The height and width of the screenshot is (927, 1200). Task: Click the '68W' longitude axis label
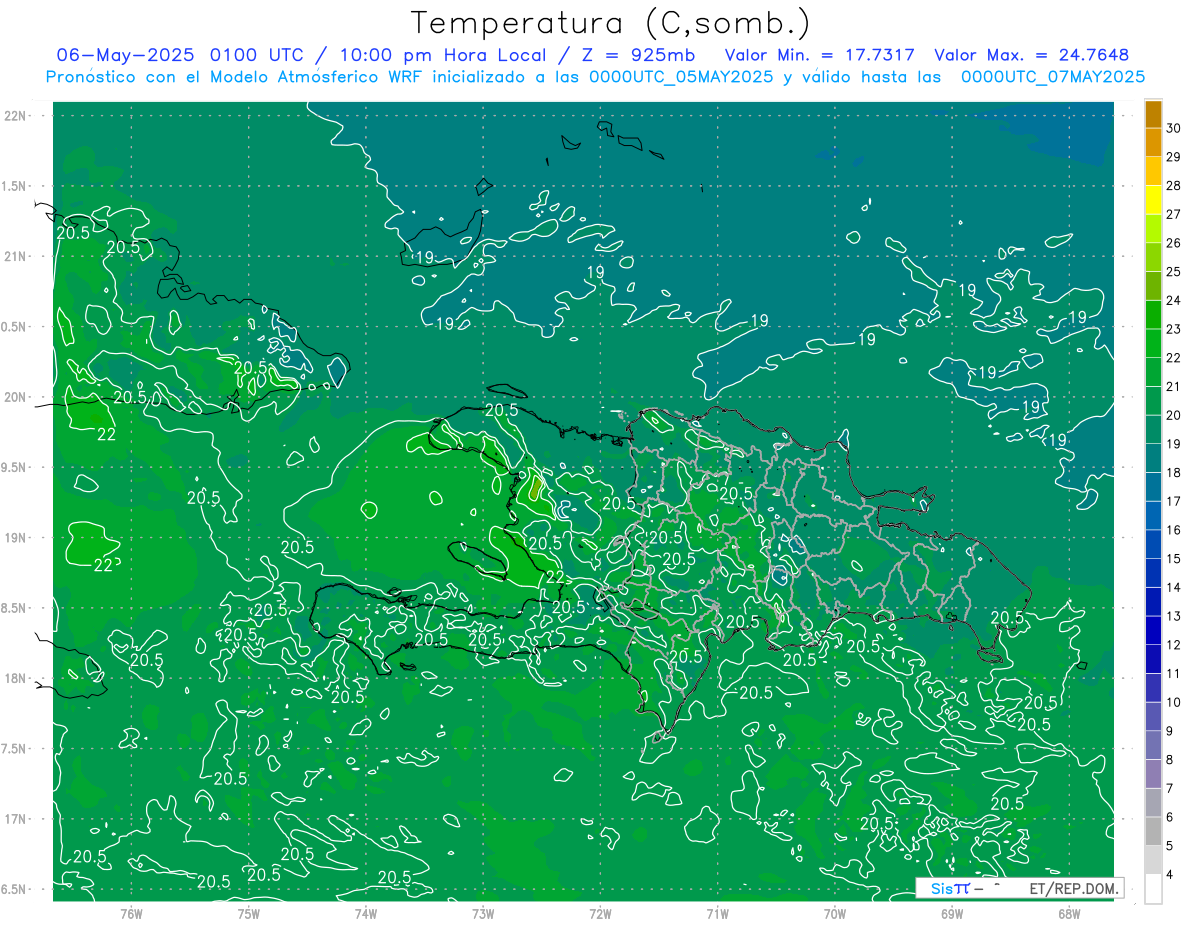coord(1068,913)
